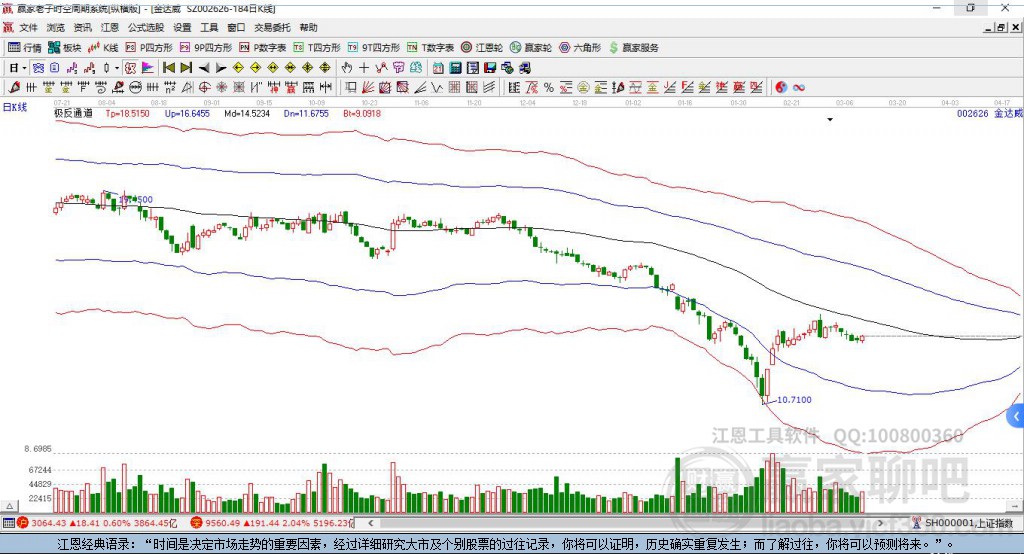The height and width of the screenshot is (554, 1024).
Task: Select the zigzag trend line tool
Action: [x=381, y=68]
